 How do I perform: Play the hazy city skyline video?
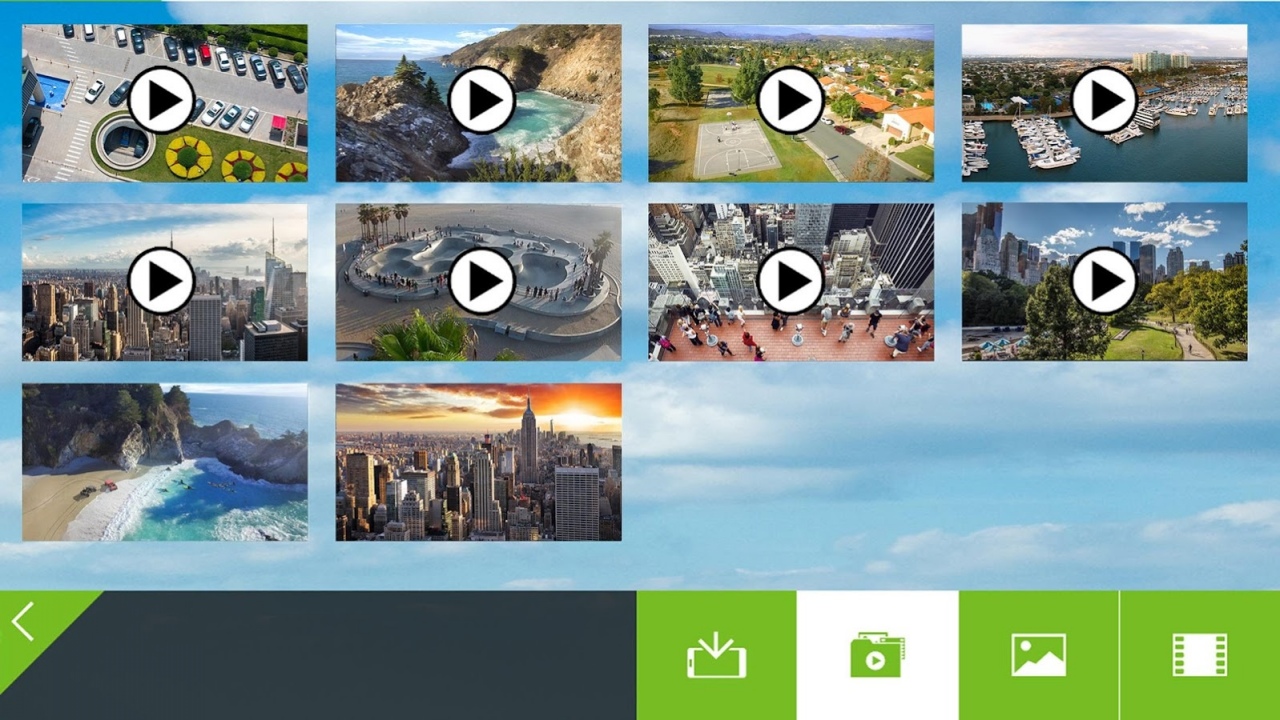pos(161,281)
